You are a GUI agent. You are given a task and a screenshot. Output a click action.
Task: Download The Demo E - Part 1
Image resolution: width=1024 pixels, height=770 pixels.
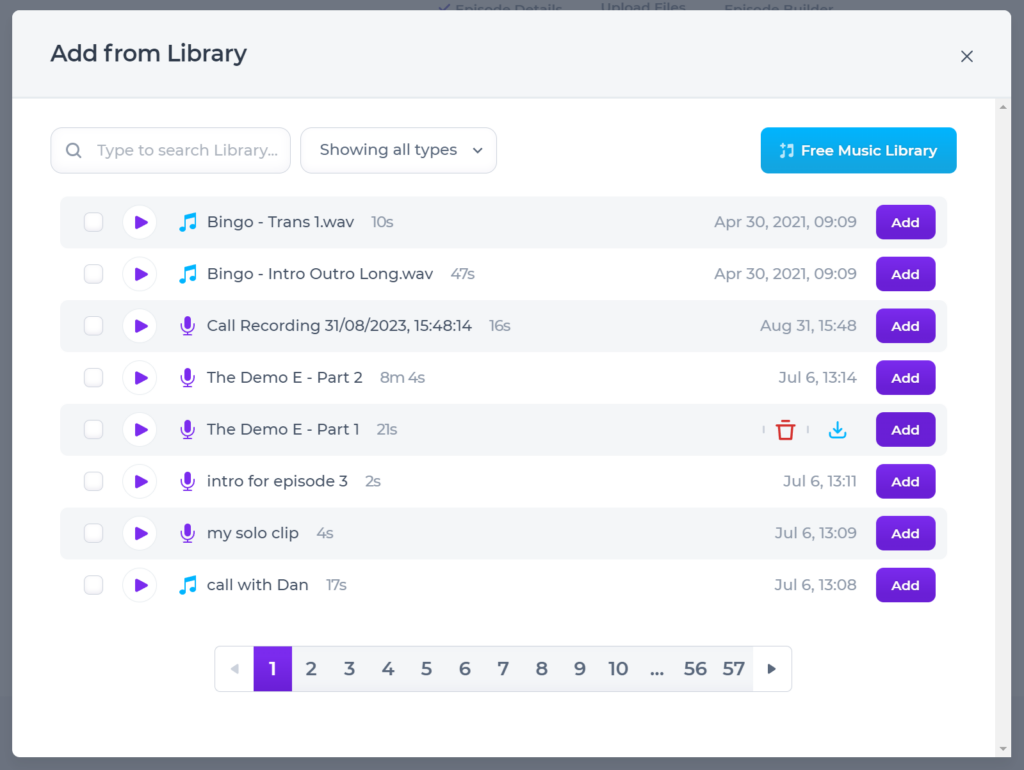click(837, 429)
